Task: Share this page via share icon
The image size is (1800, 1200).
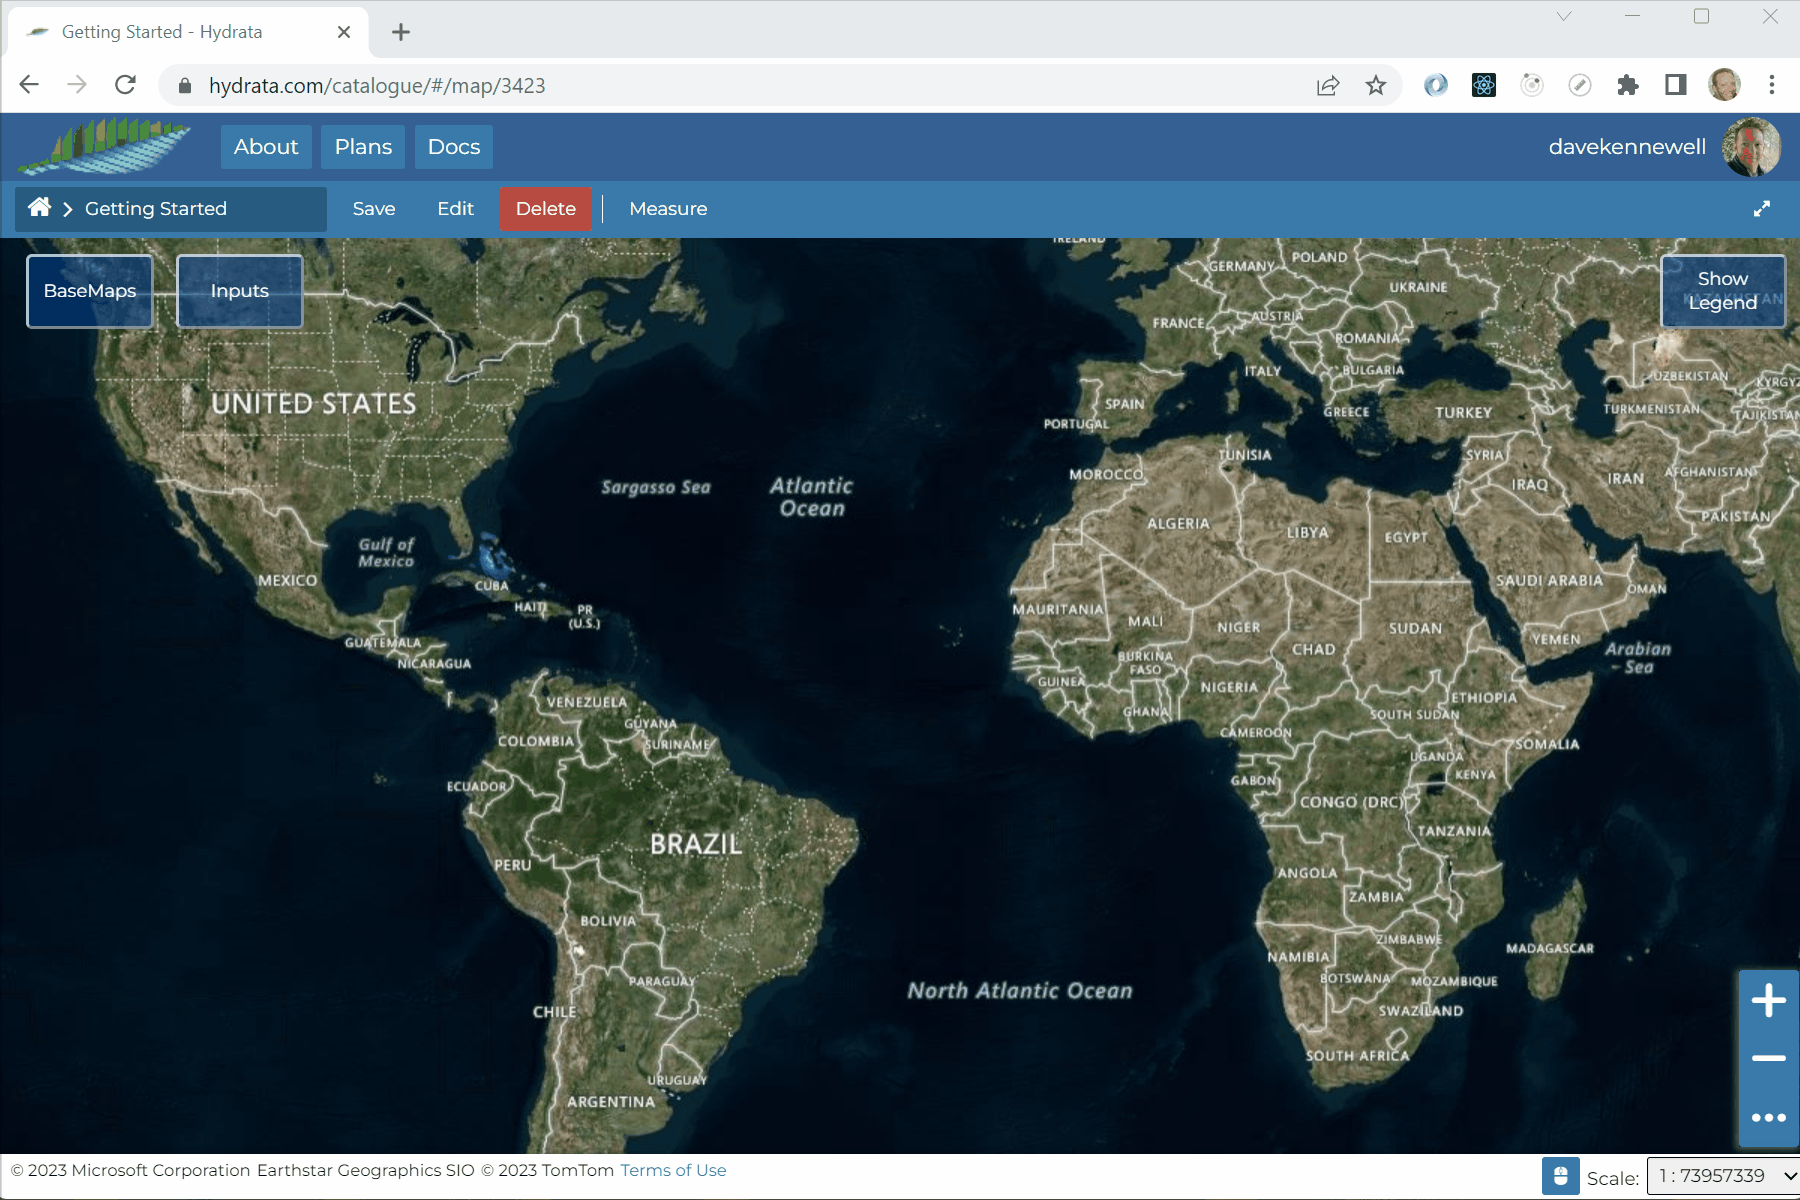Action: (1328, 86)
